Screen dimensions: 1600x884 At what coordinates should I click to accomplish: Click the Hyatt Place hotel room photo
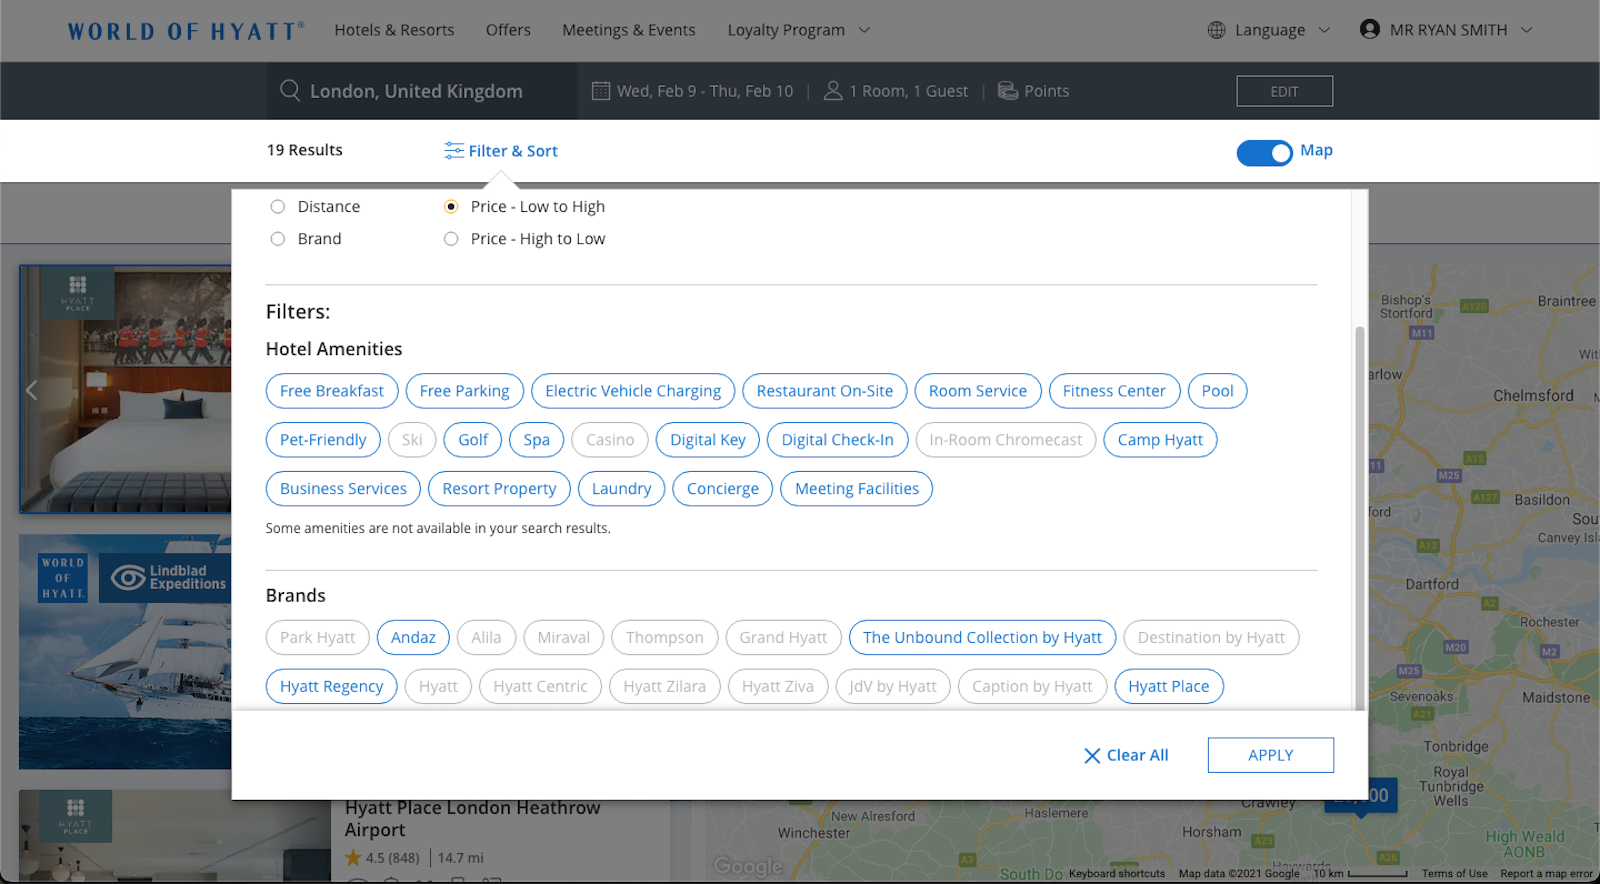(x=125, y=390)
